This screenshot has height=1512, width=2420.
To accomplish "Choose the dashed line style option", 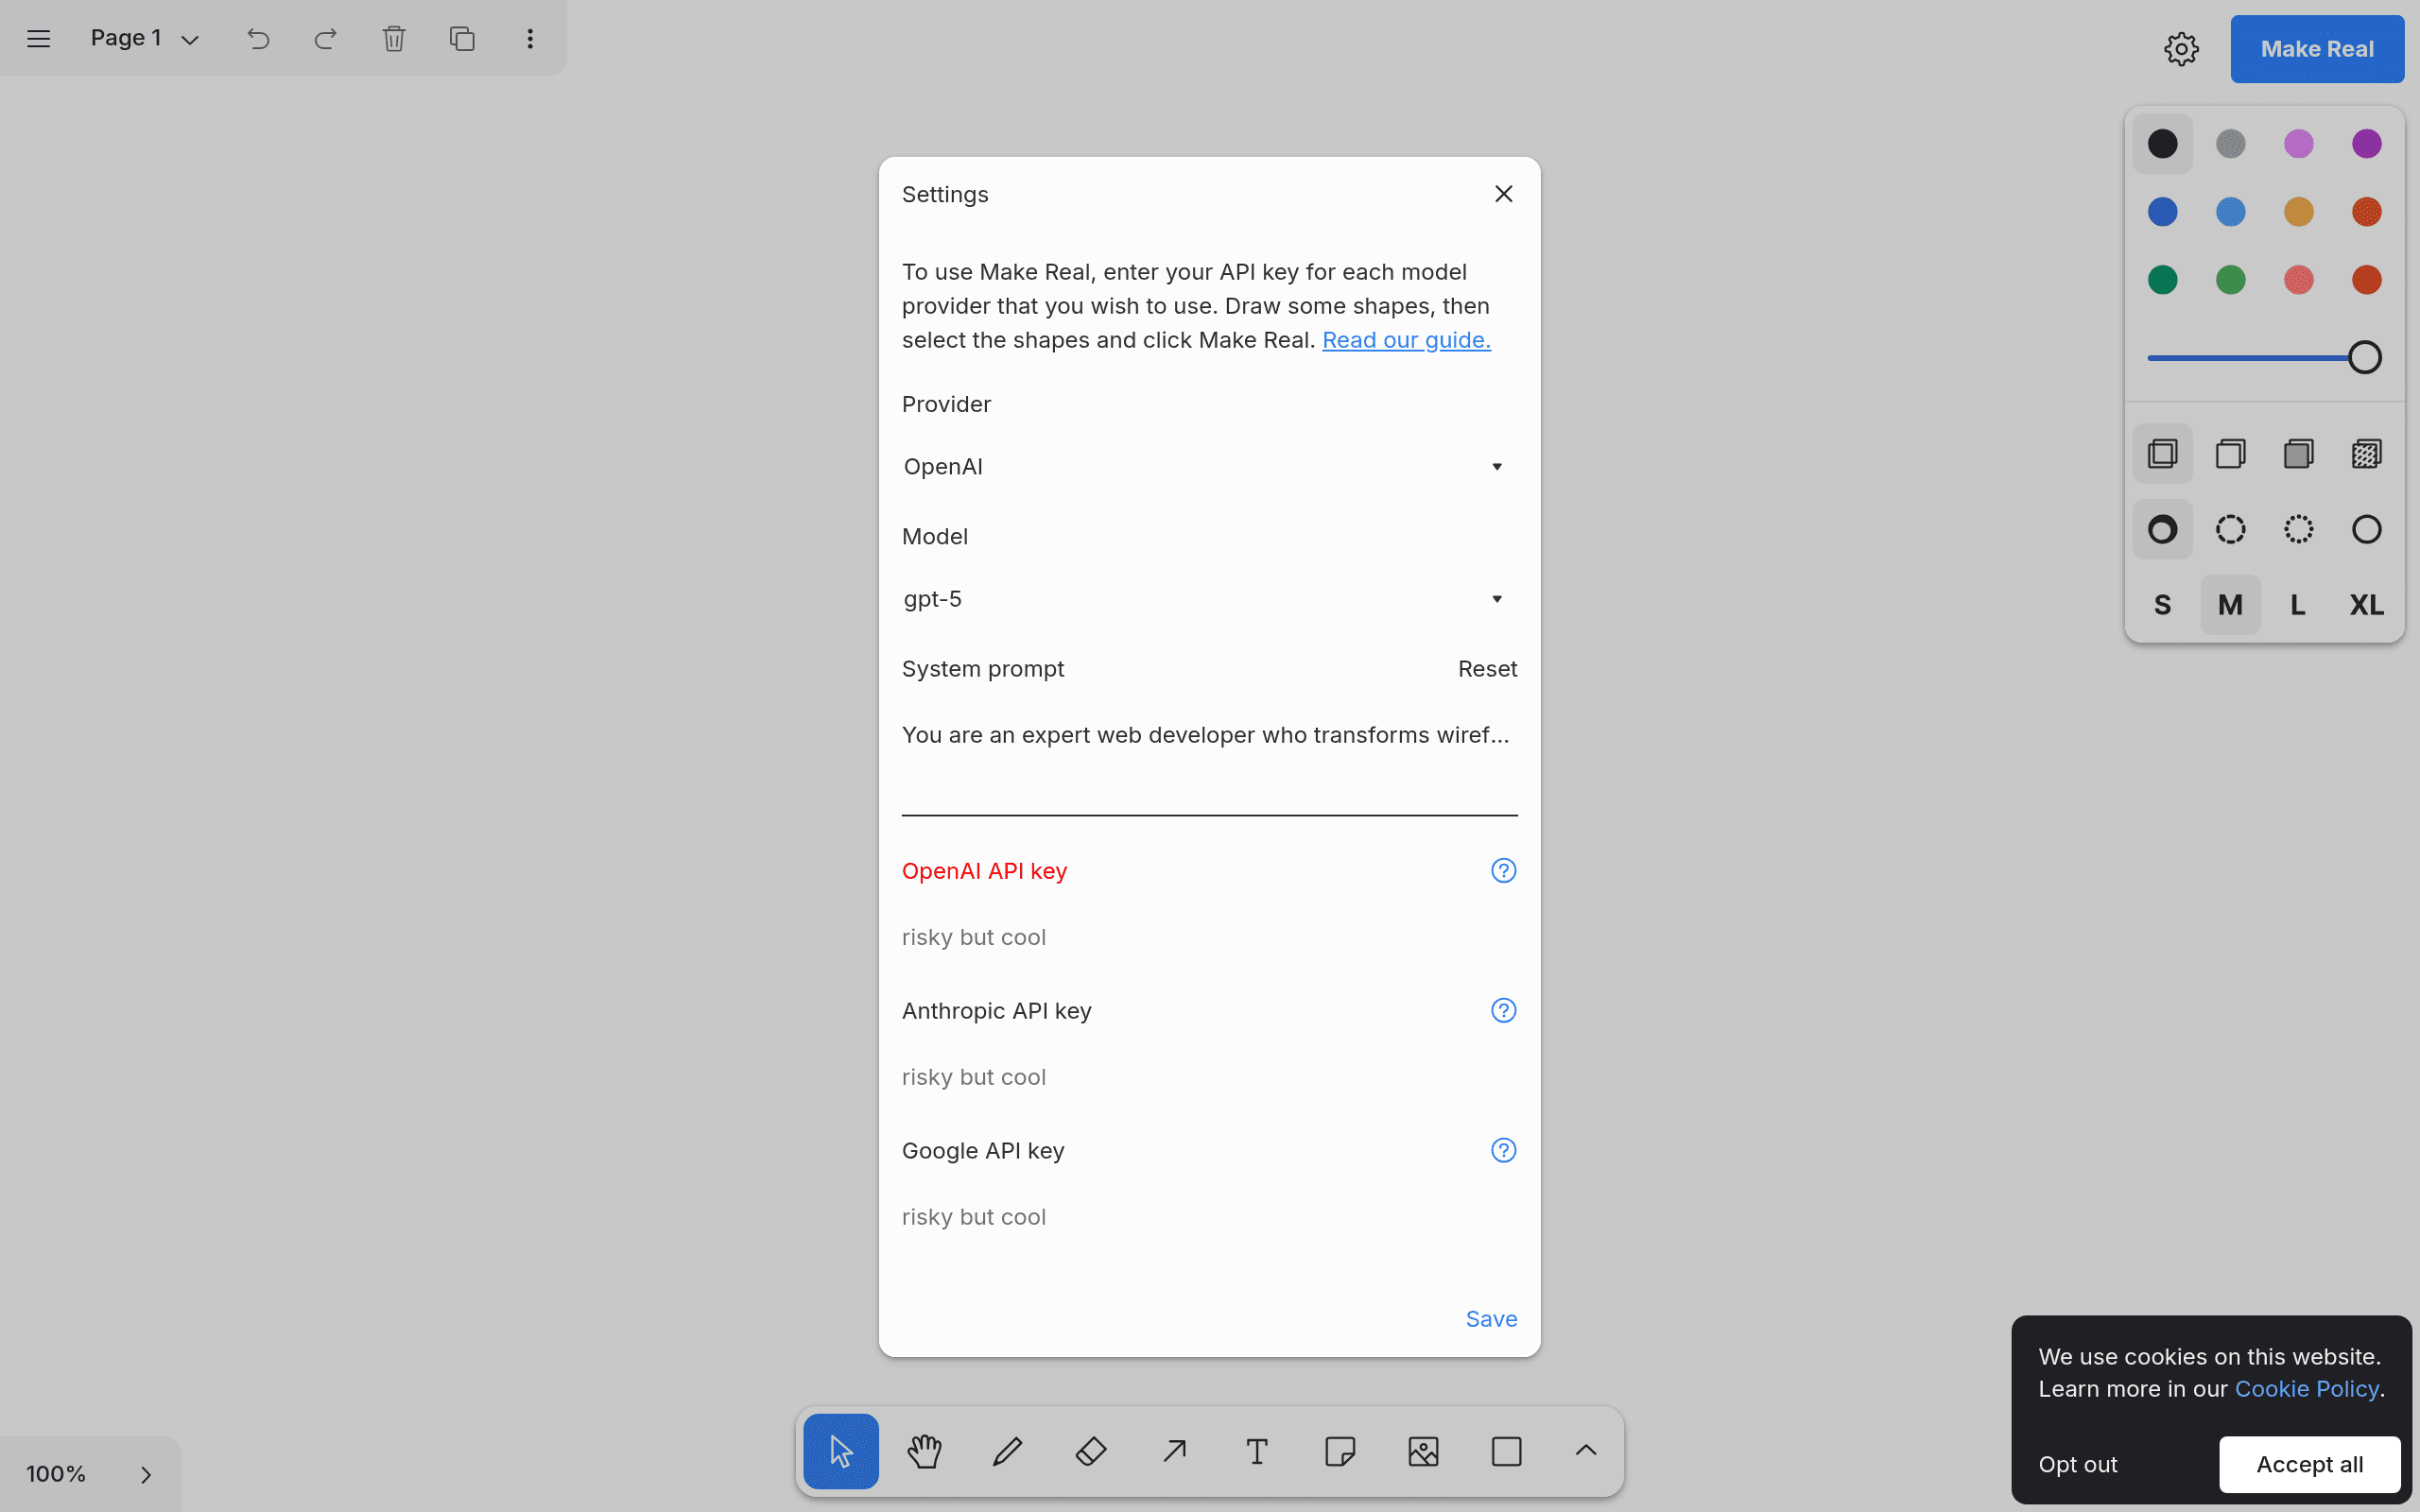I will pos(2230,529).
